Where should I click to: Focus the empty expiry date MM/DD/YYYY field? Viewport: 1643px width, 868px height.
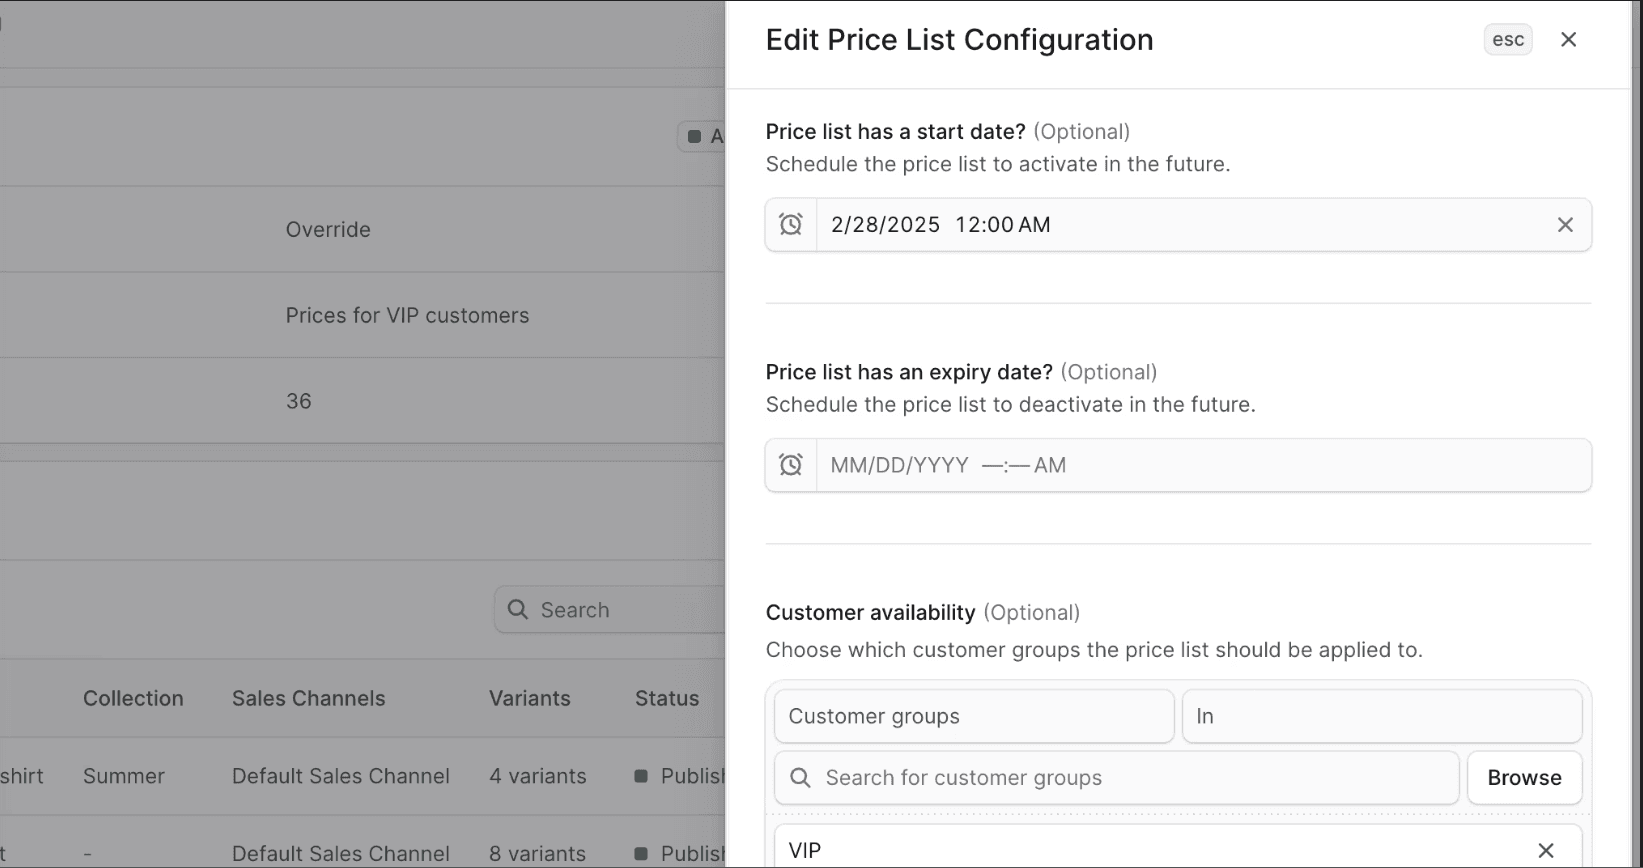[1178, 465]
